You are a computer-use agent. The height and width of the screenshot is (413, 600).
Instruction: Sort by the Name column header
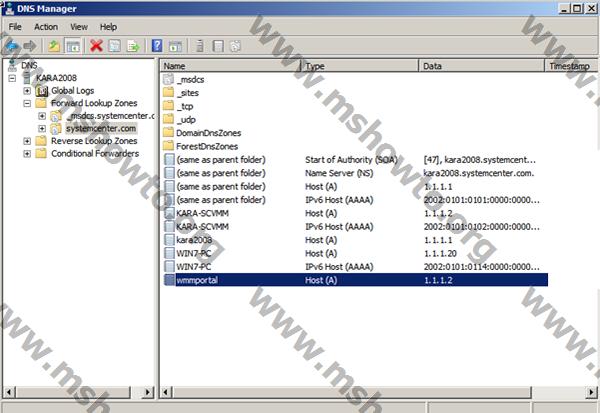230,66
